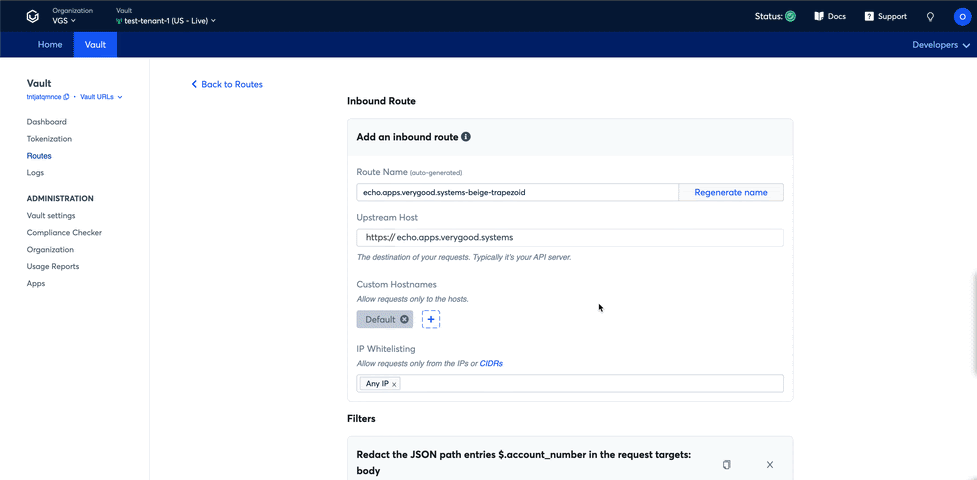Open Logs in the sidebar
Screen dimensions: 977x480
tap(36, 173)
